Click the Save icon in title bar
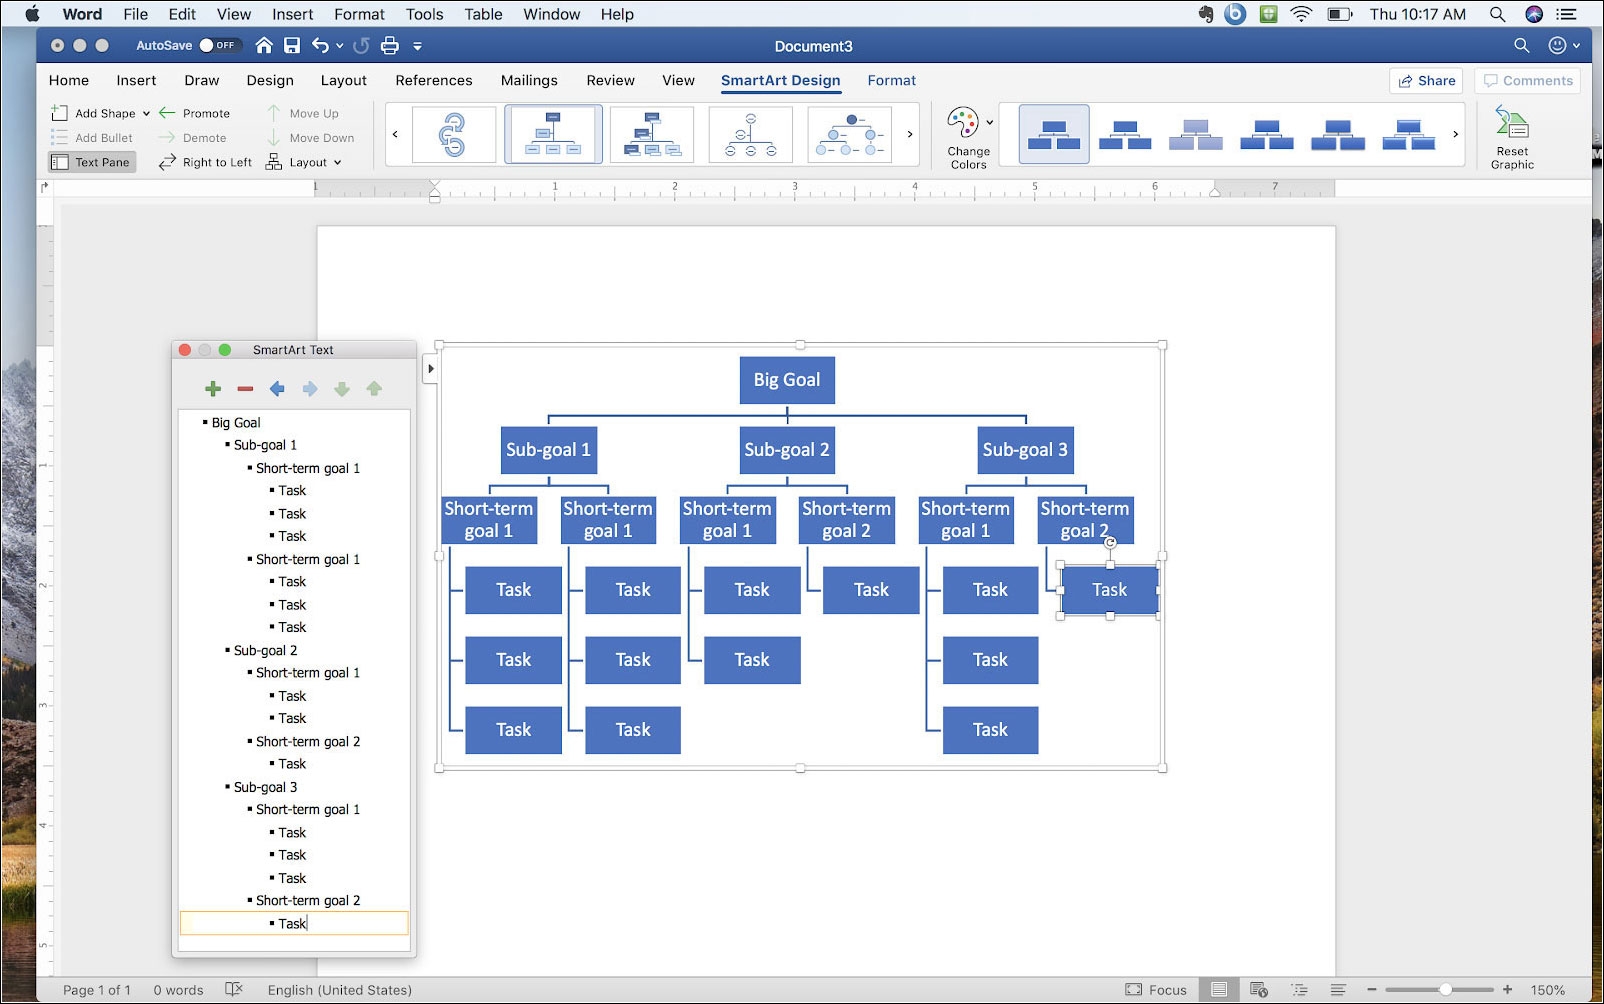1604x1004 pixels. tap(292, 45)
